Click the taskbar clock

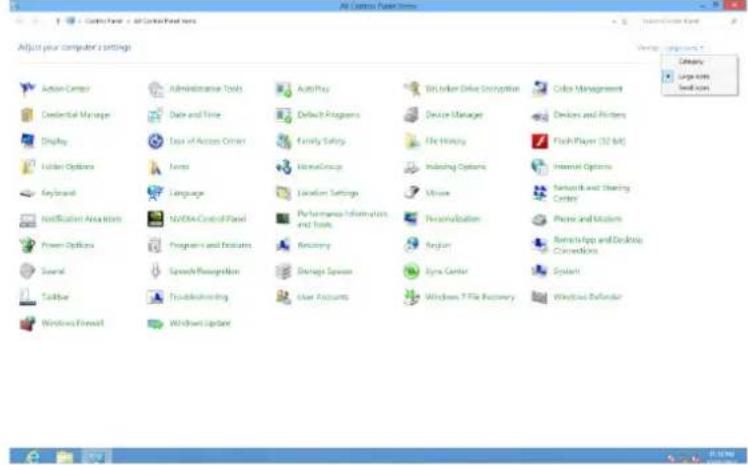(x=721, y=456)
